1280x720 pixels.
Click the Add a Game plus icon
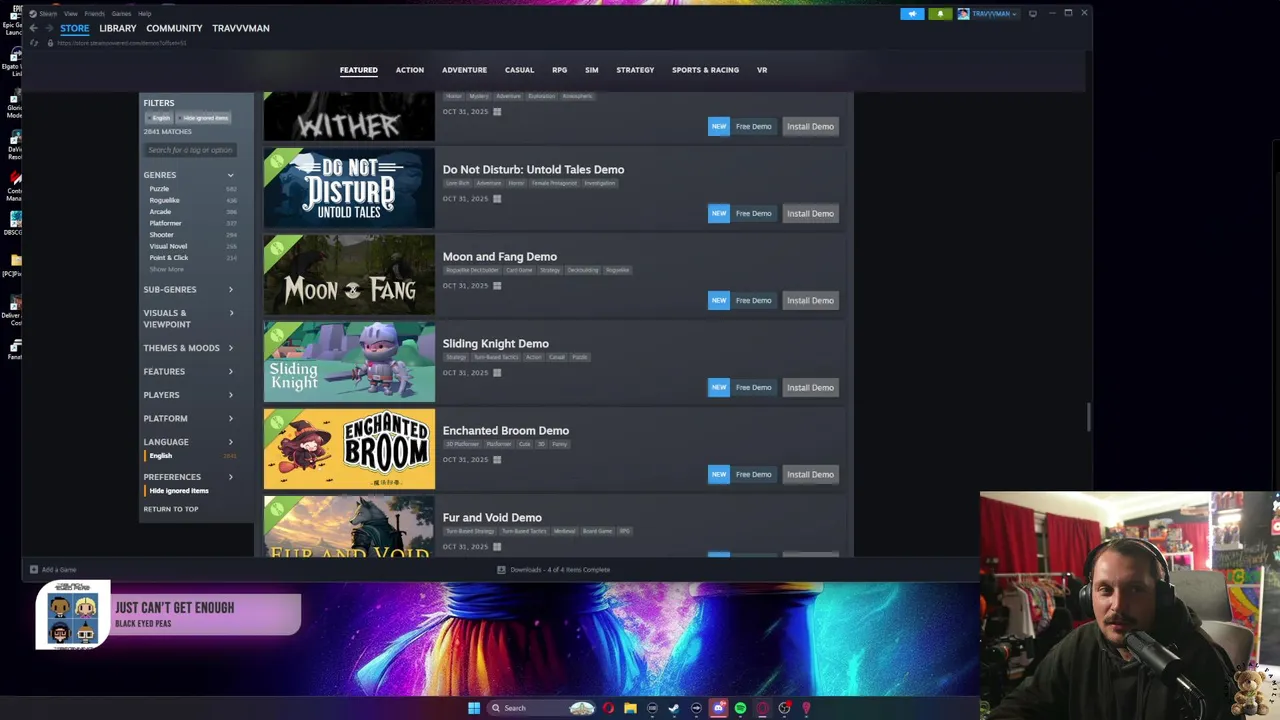(34, 570)
